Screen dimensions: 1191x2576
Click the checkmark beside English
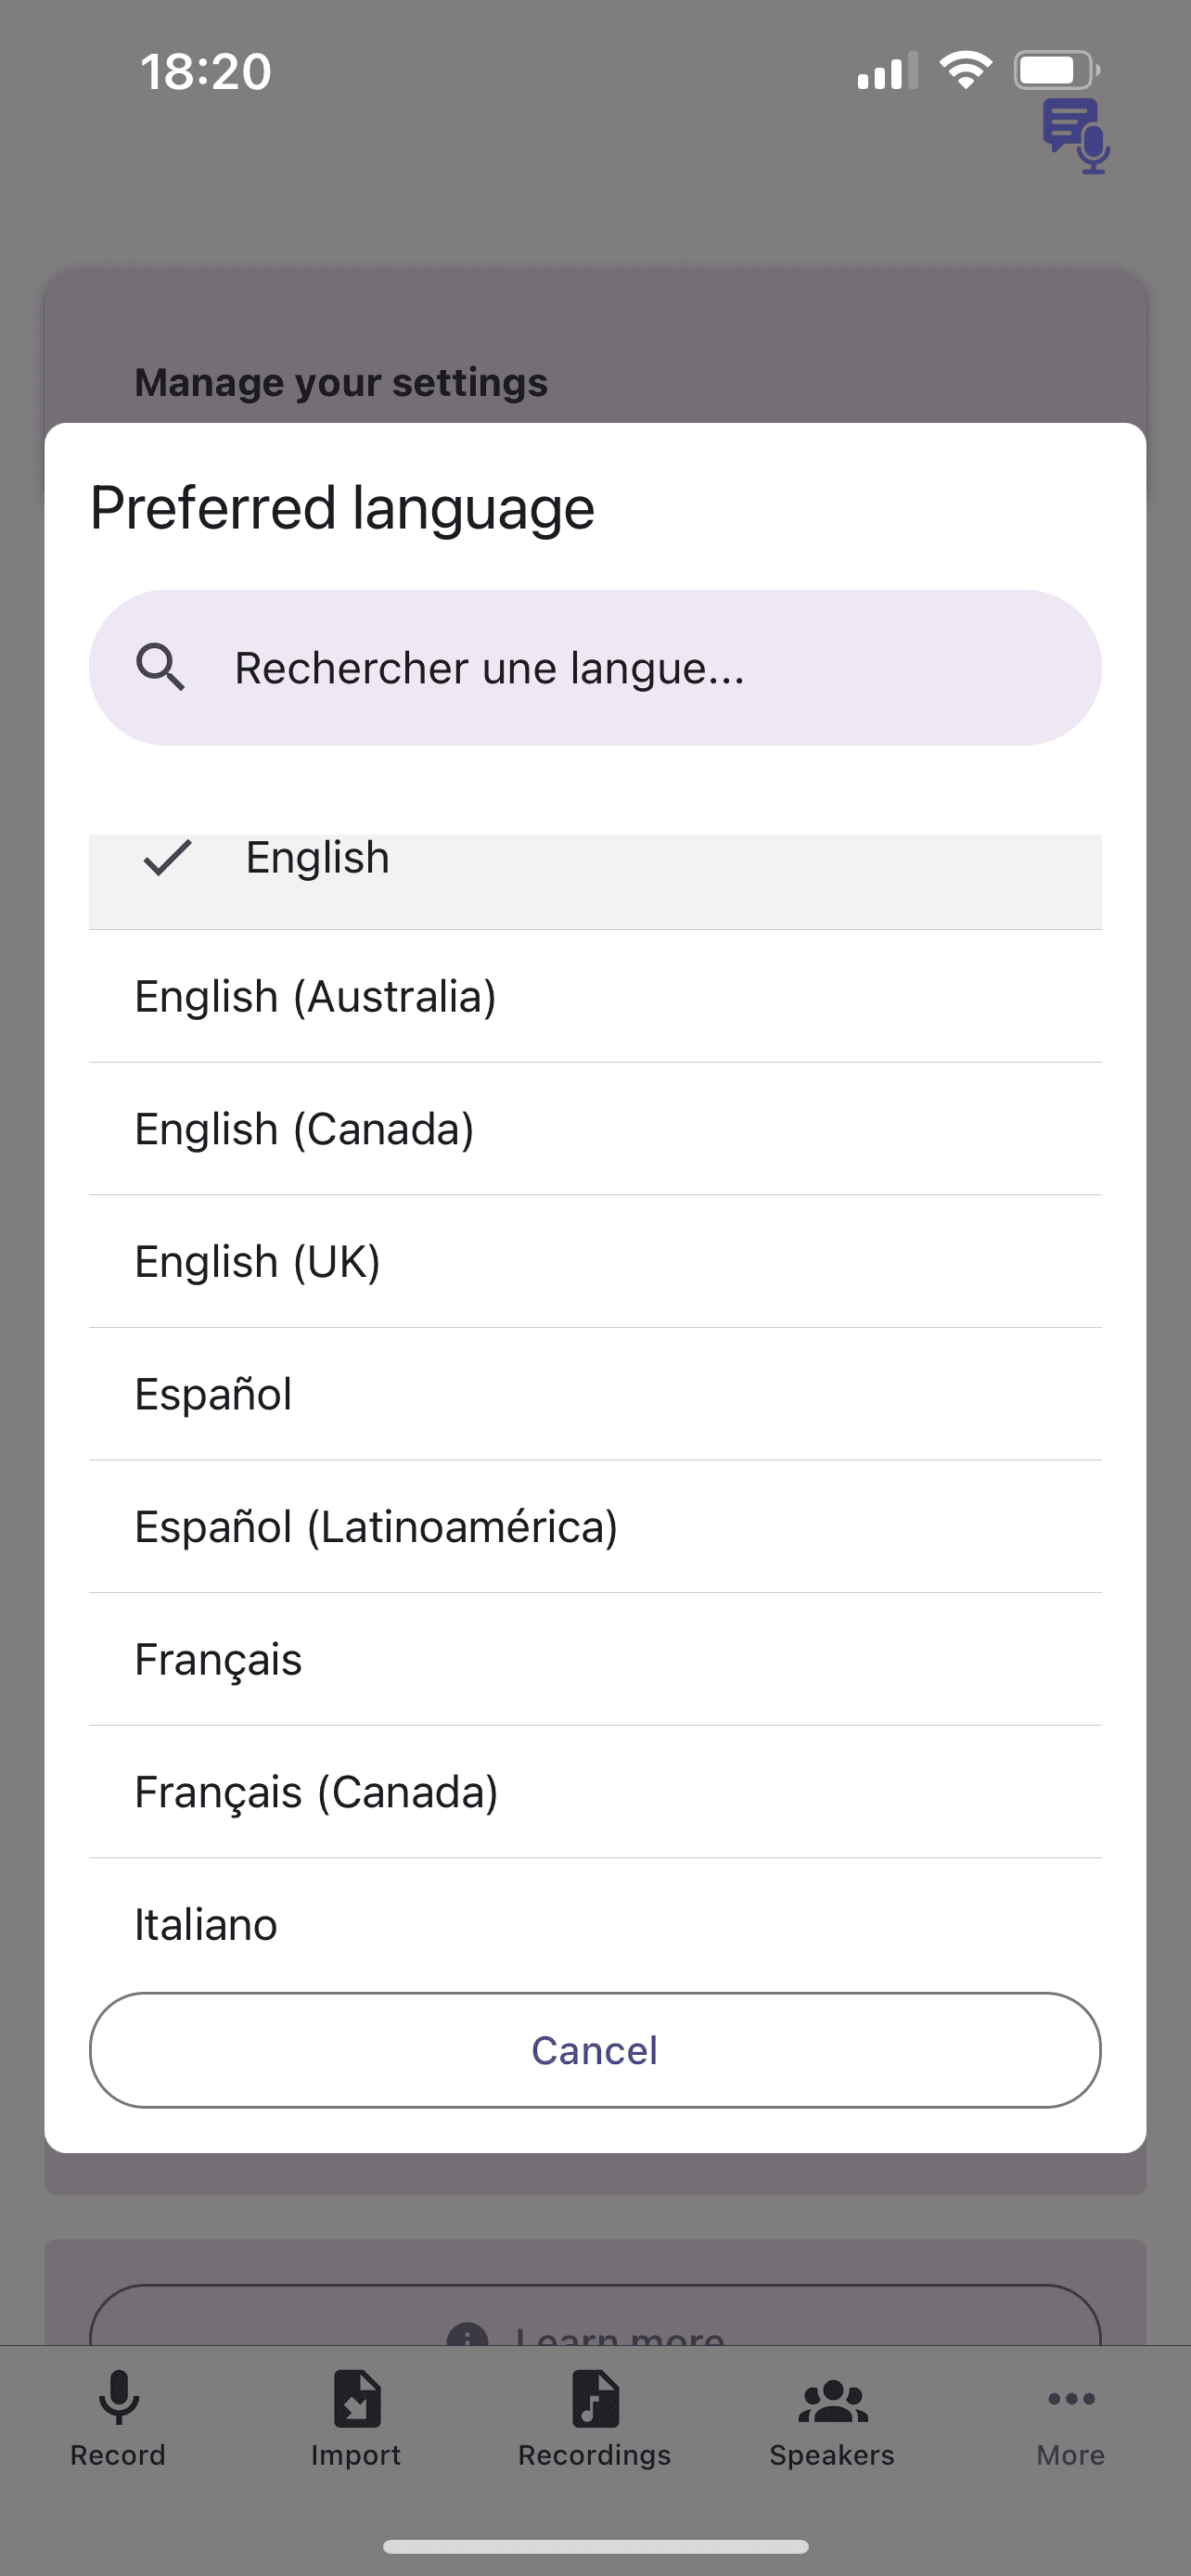pos(165,858)
